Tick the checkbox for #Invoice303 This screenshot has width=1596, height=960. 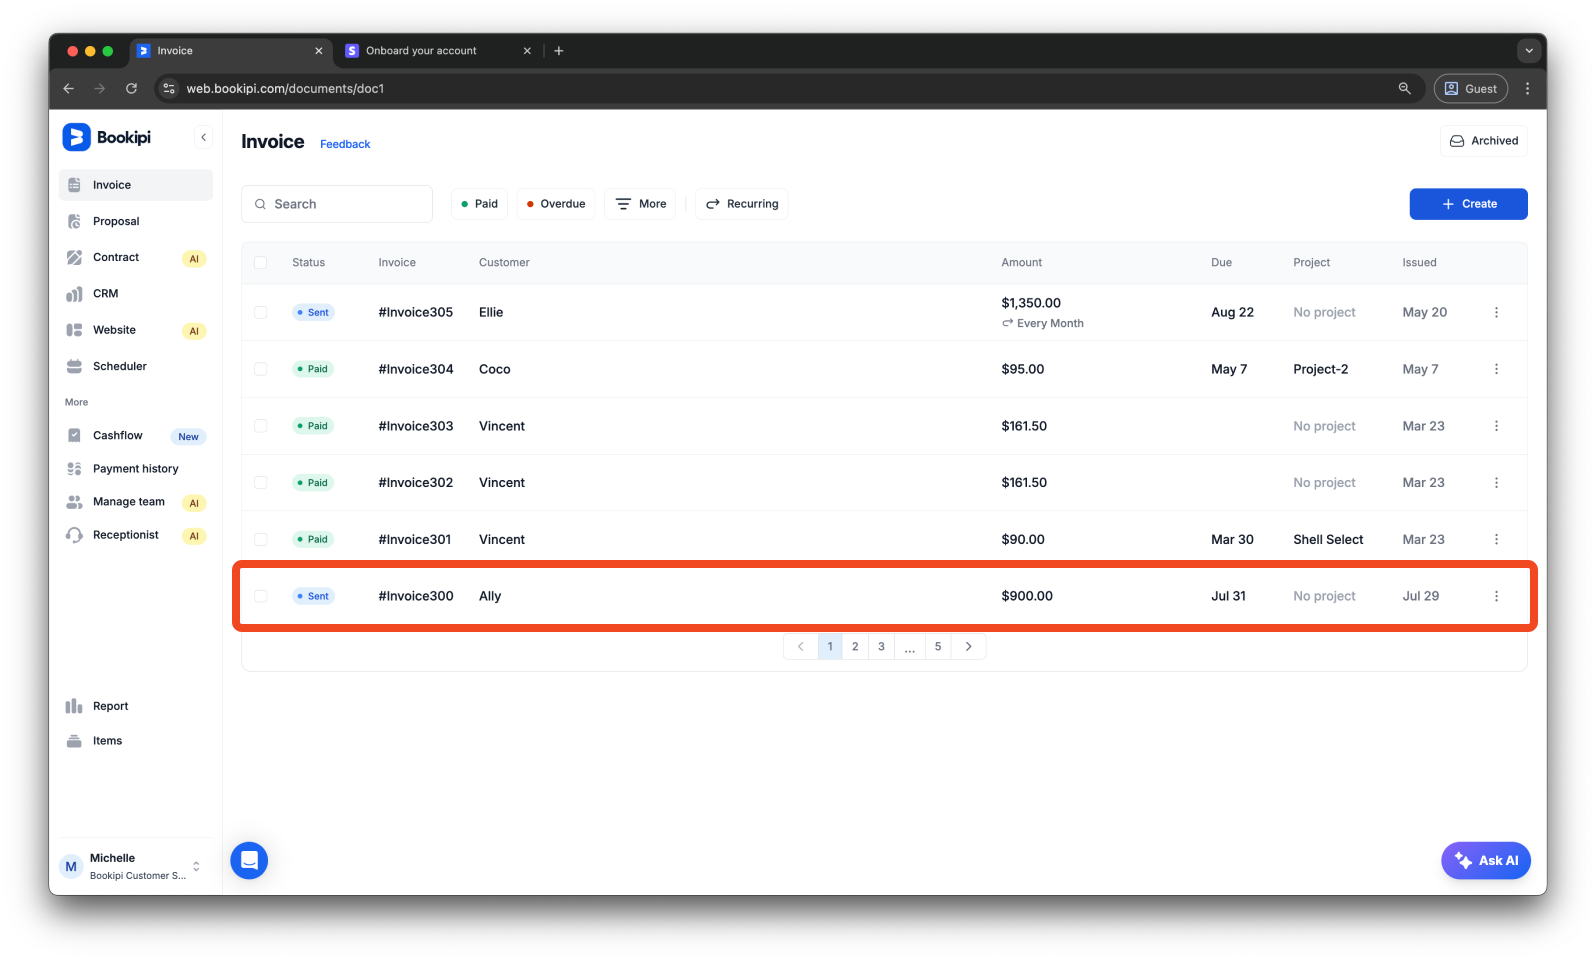(260, 426)
